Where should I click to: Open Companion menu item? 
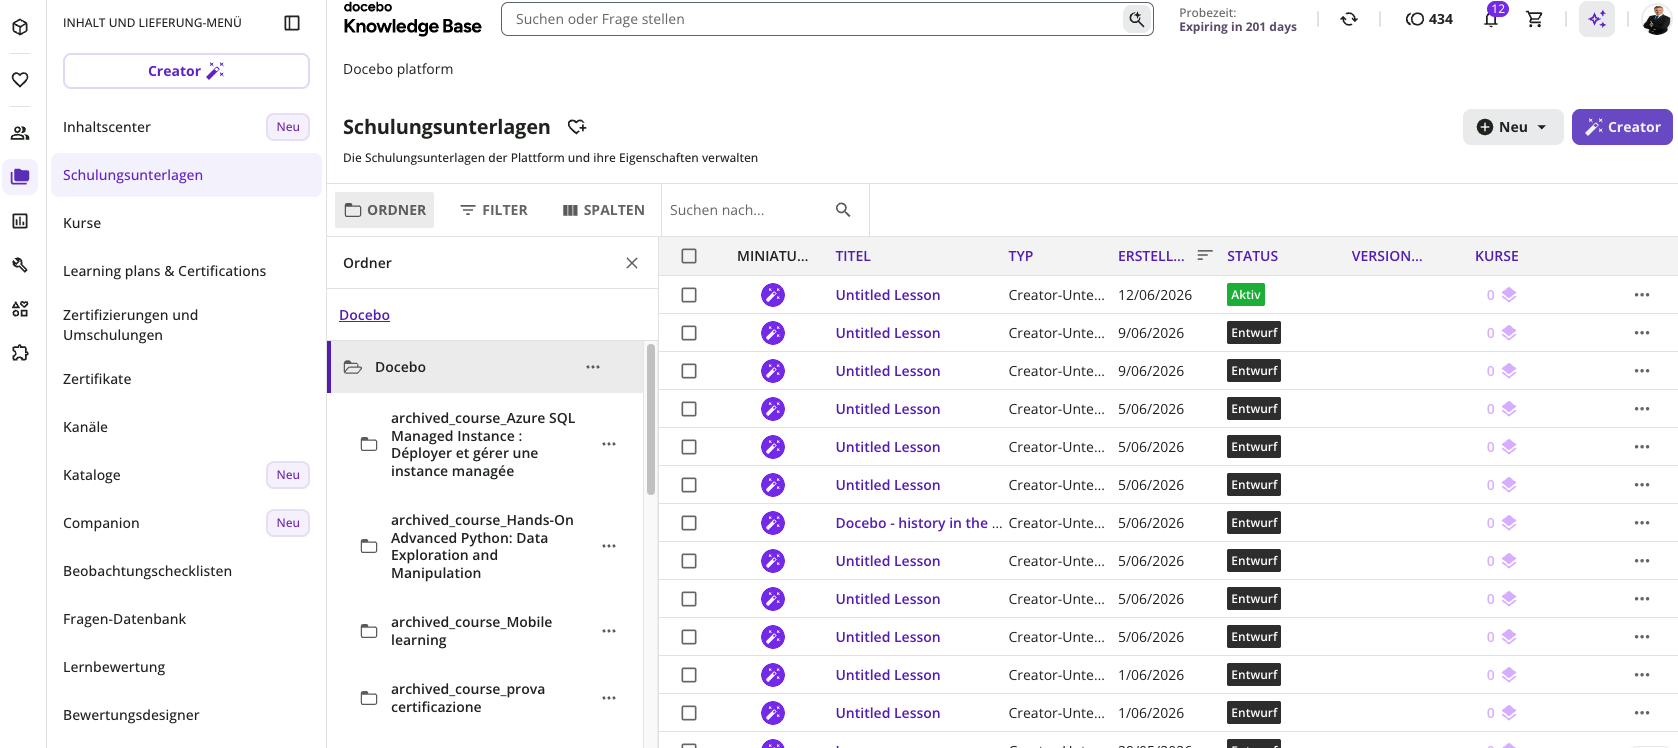click(186, 523)
